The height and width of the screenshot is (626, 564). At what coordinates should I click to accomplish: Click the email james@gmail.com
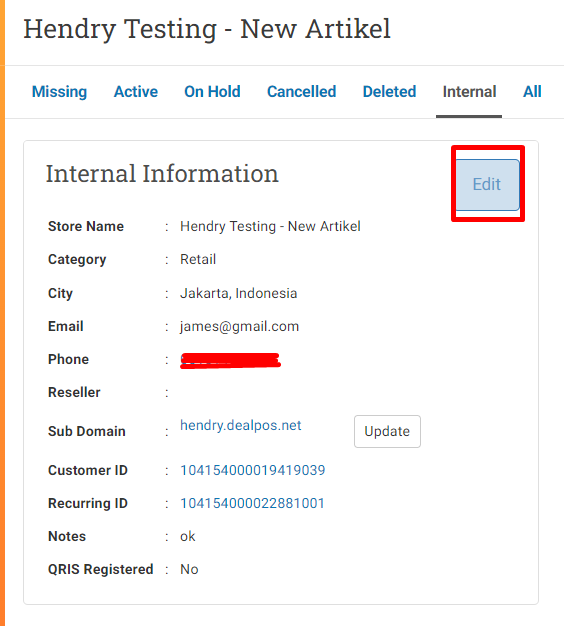(x=239, y=327)
